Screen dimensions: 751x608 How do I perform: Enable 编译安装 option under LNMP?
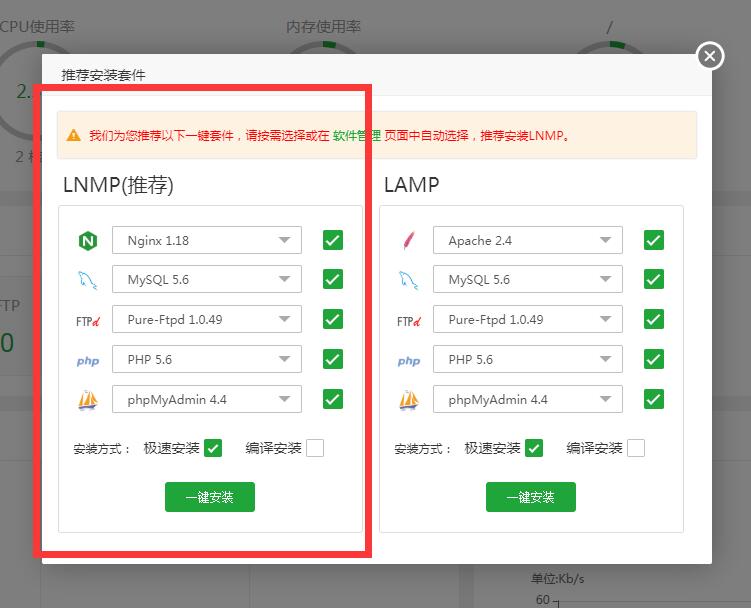pyautogui.click(x=315, y=448)
